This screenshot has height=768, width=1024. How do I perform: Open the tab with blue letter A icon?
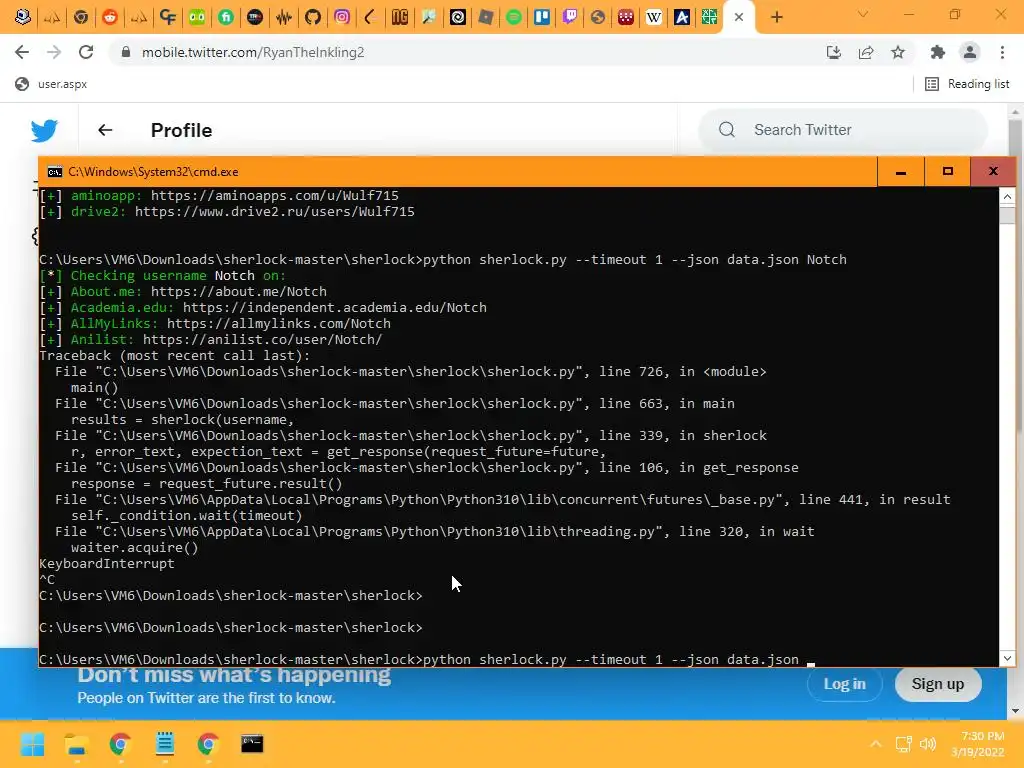pyautogui.click(x=682, y=17)
